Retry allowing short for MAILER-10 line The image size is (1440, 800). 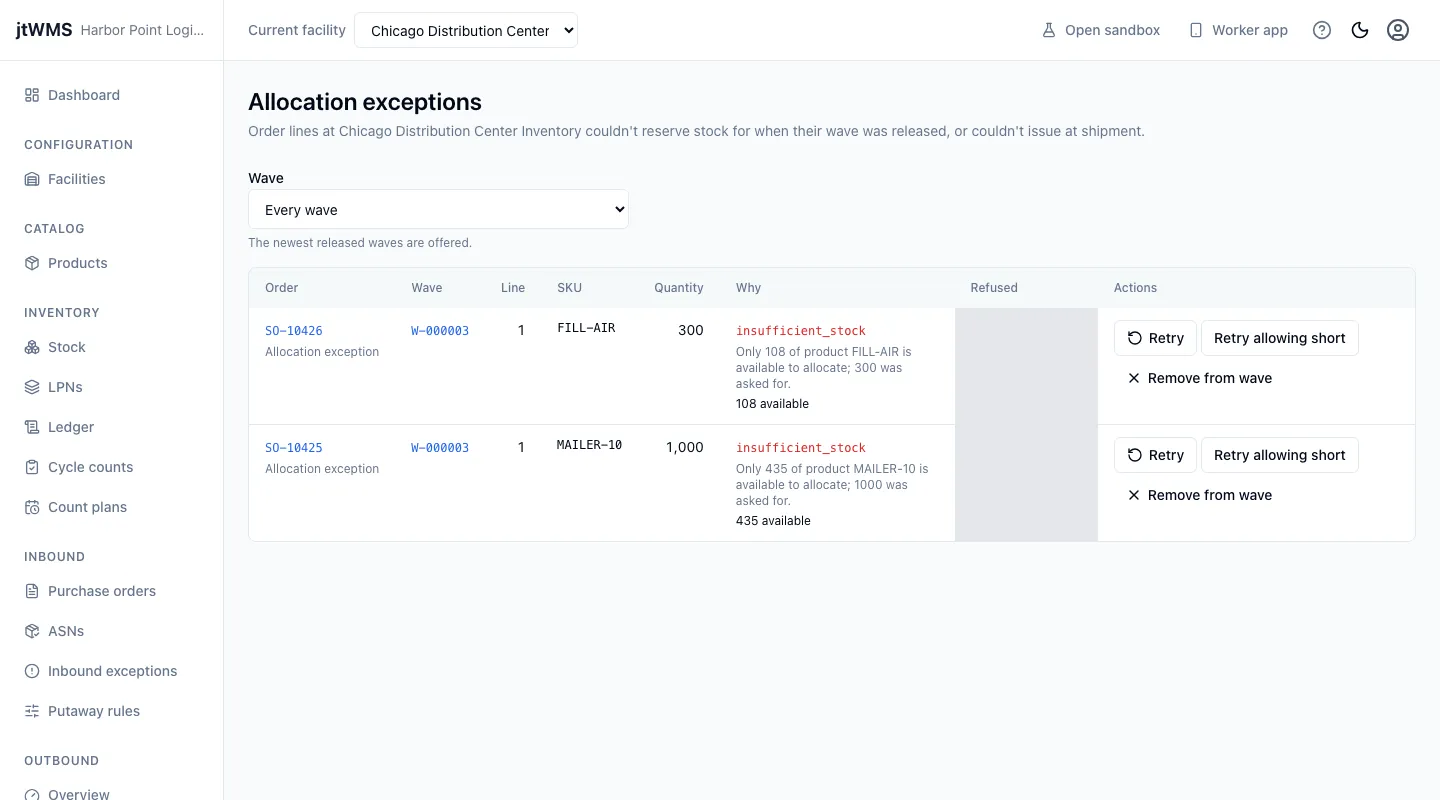1279,455
